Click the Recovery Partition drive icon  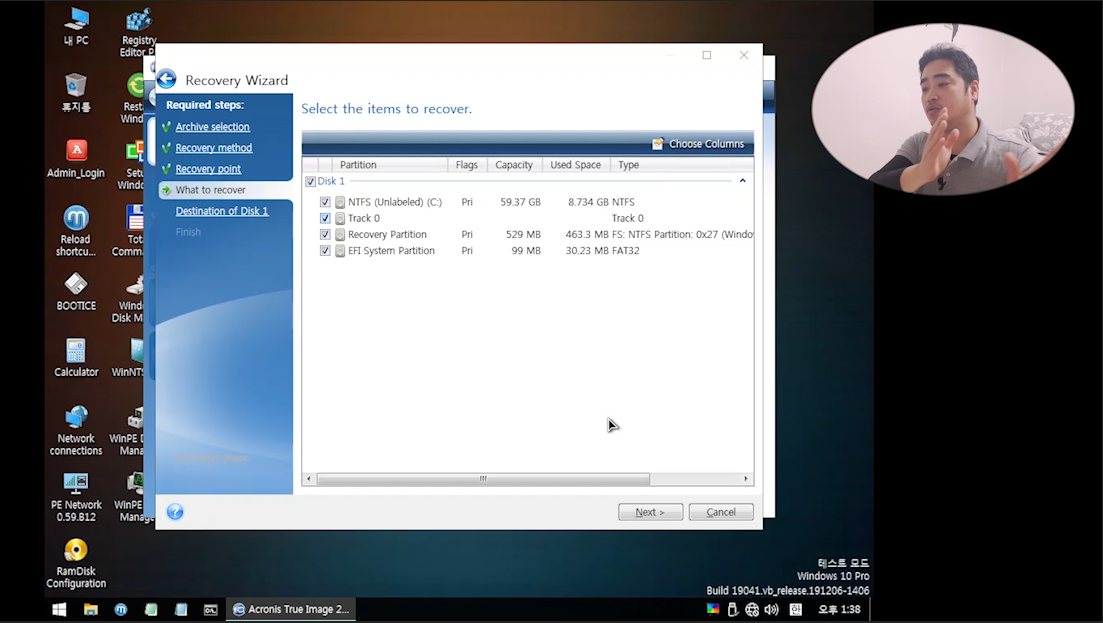[340, 234]
